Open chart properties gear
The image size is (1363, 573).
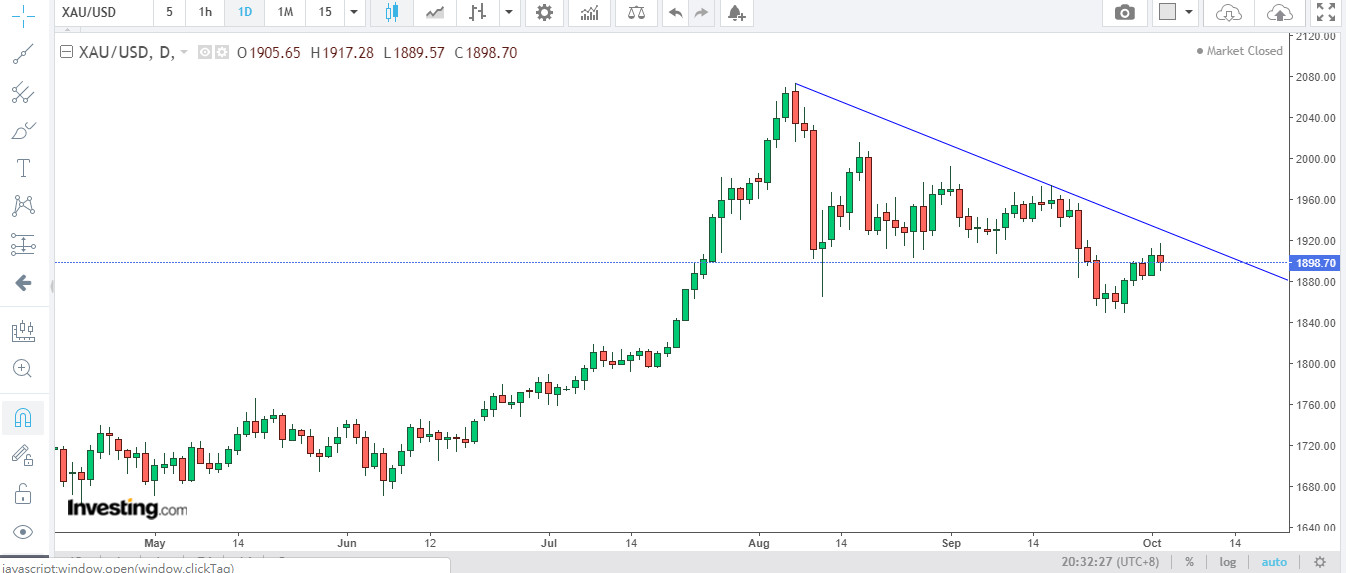[544, 12]
